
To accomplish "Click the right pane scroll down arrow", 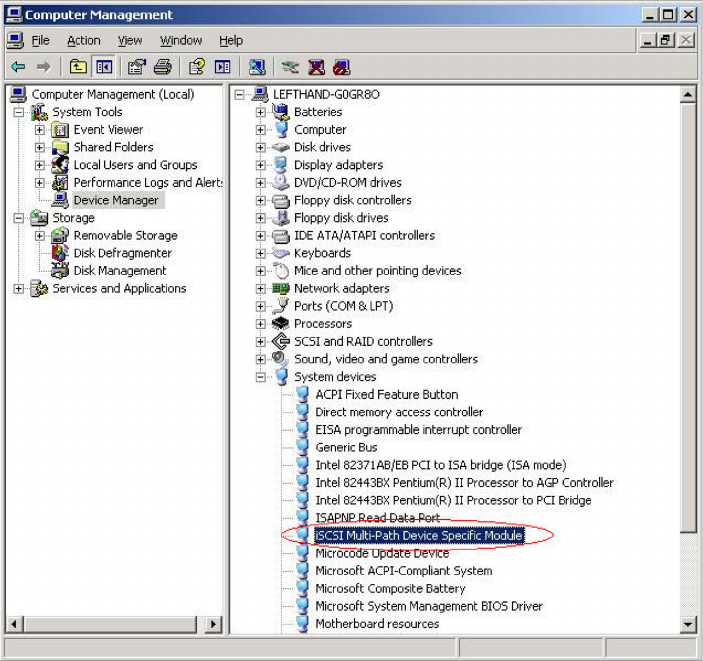I will pyautogui.click(x=688, y=625).
